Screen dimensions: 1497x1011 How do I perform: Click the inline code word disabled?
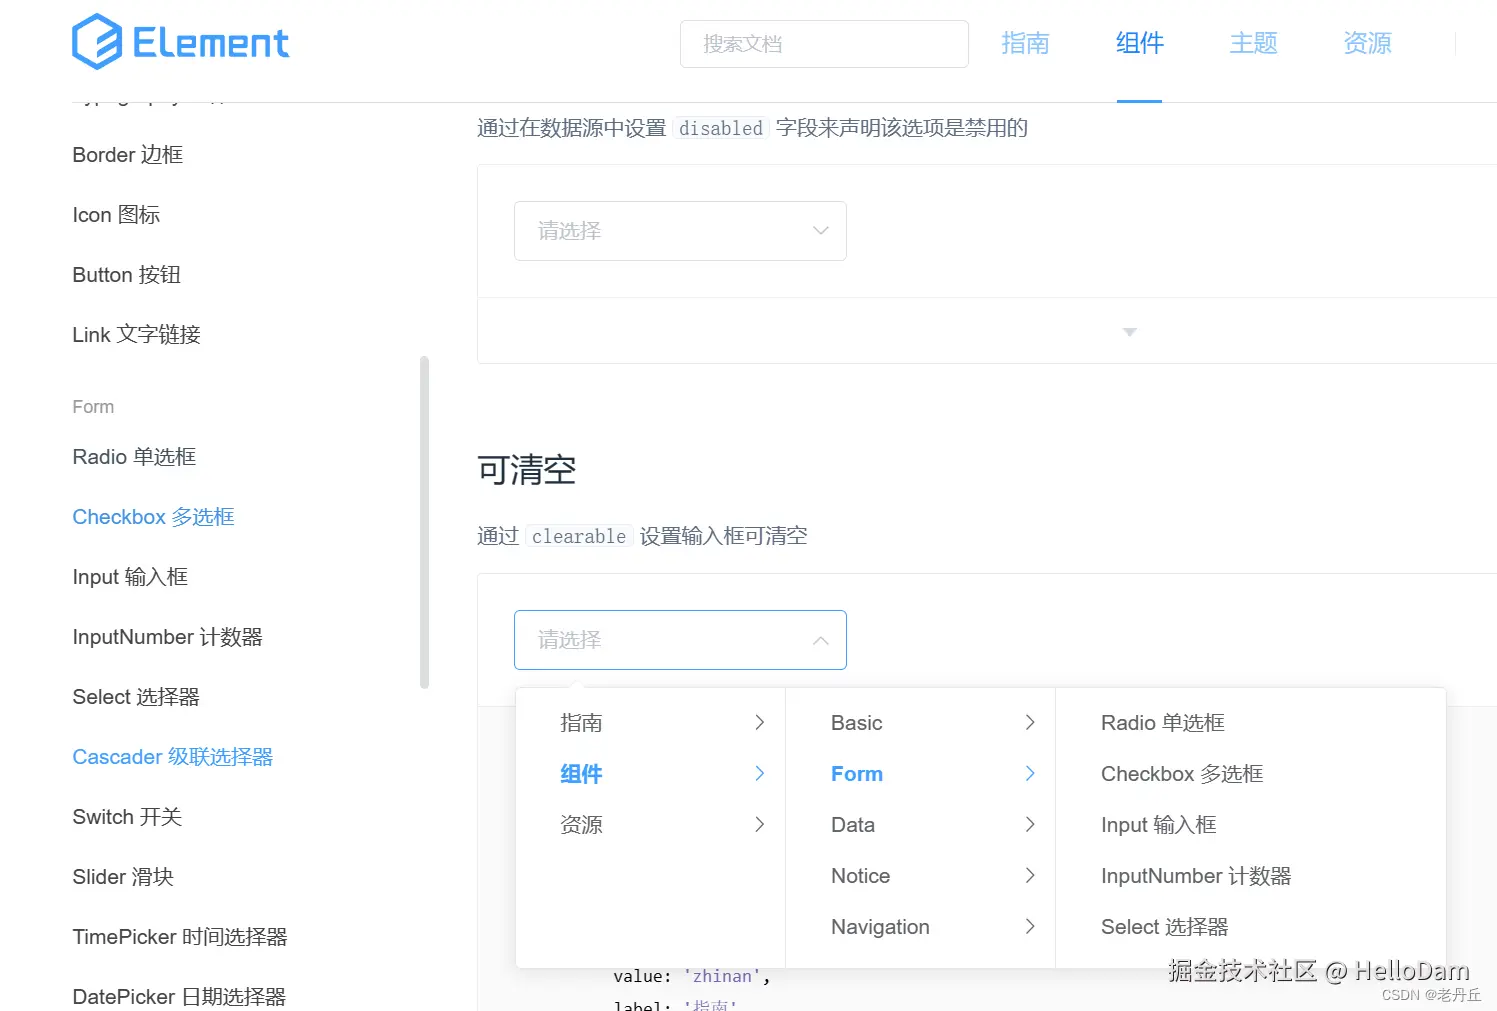721,128
